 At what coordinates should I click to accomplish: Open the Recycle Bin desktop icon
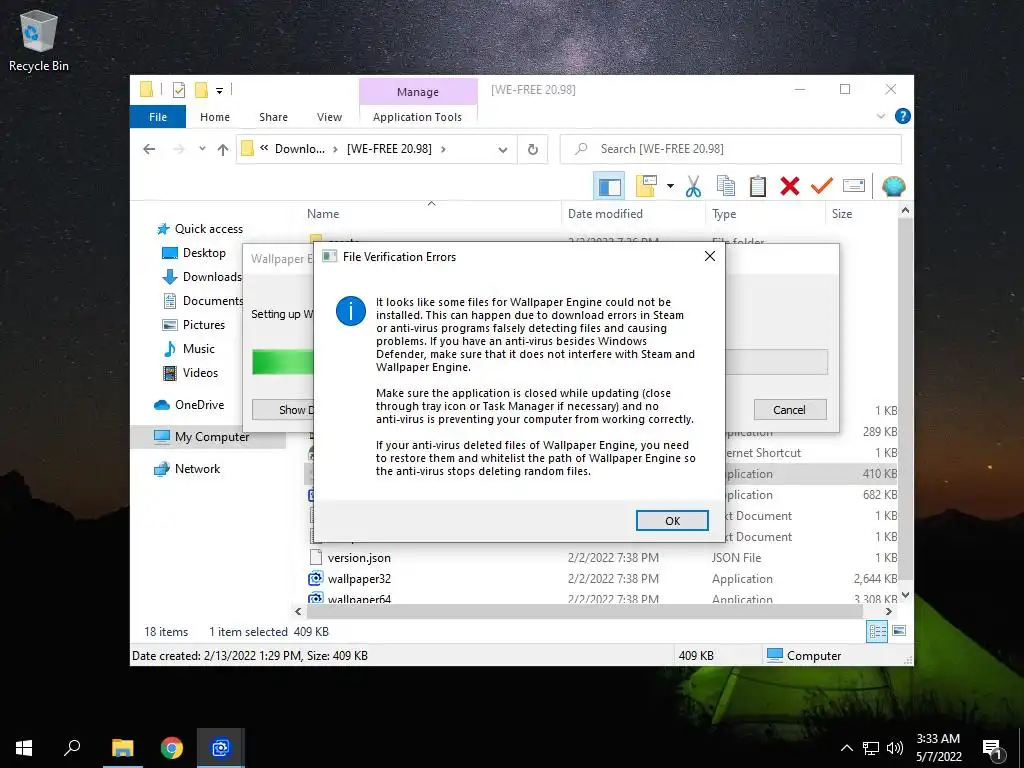(39, 42)
